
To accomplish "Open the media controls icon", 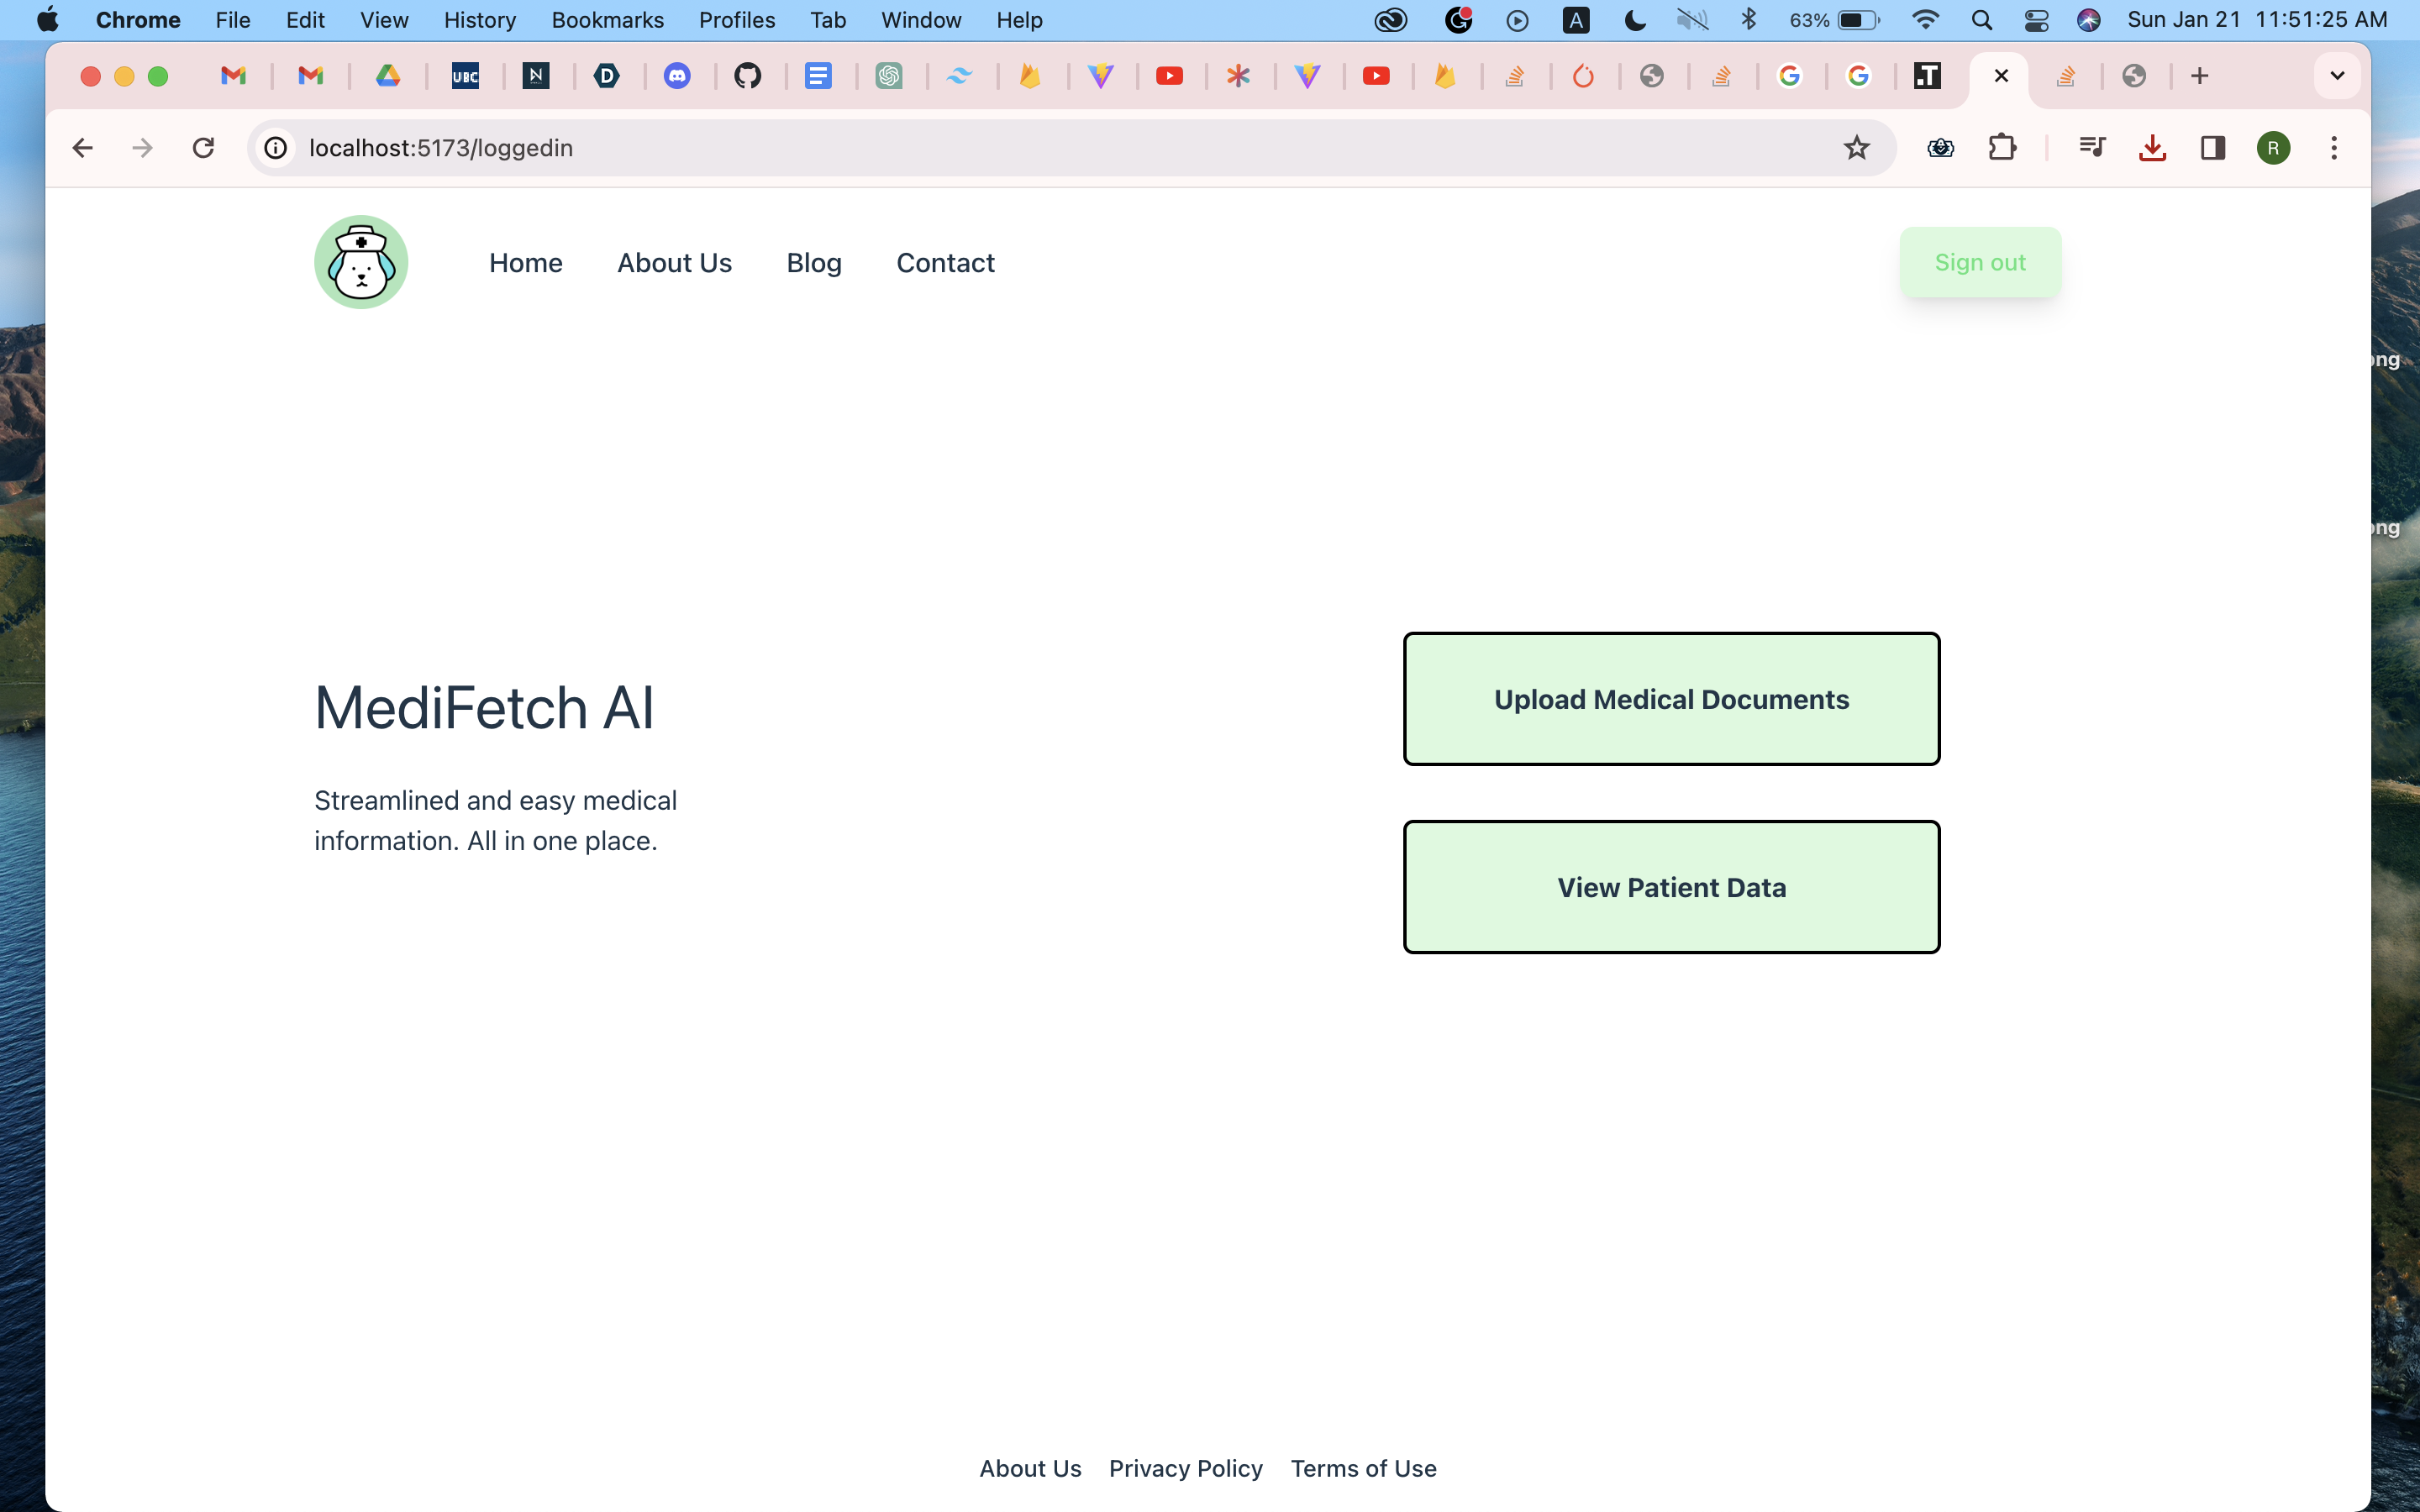I will pyautogui.click(x=2091, y=148).
